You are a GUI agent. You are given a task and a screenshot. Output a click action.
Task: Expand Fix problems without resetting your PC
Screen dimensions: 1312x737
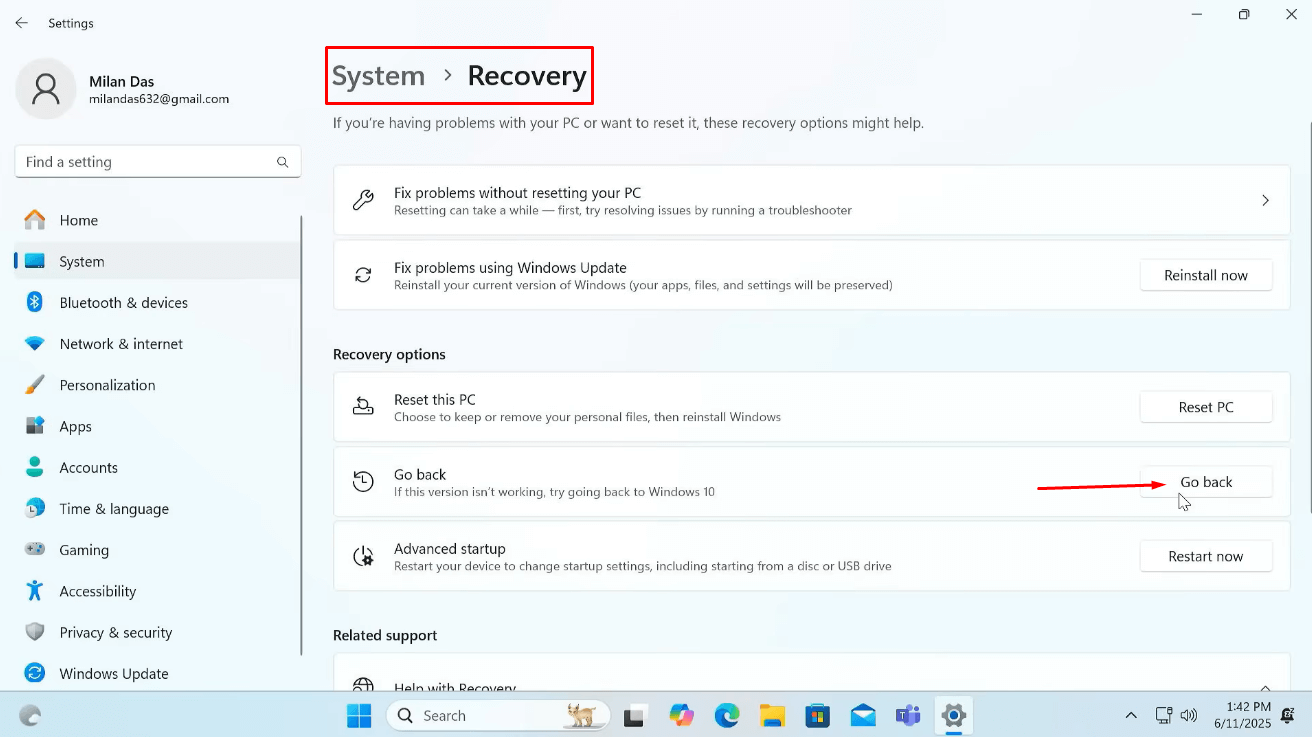[x=1265, y=201]
